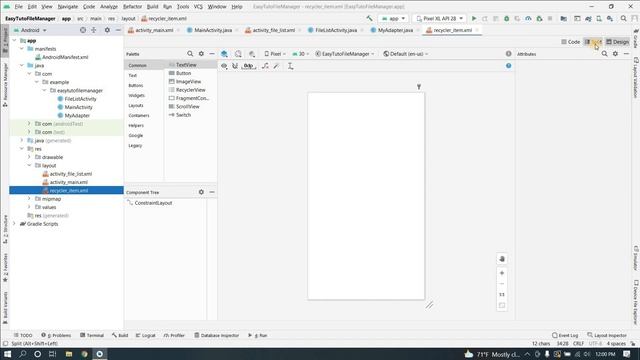Screen dimensions: 640x360
Task: Toggle Autoconnect magnet icon
Action: click(235, 66)
